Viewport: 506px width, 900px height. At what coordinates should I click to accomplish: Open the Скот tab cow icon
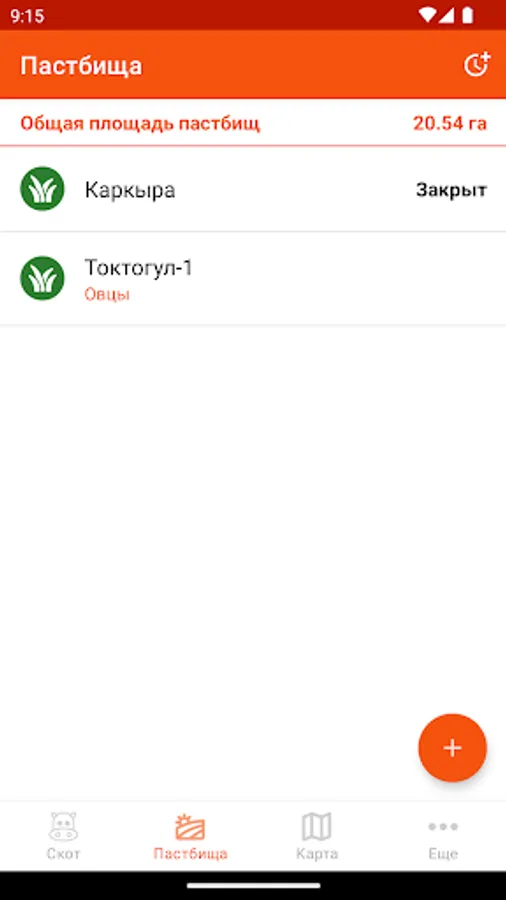pos(63,827)
